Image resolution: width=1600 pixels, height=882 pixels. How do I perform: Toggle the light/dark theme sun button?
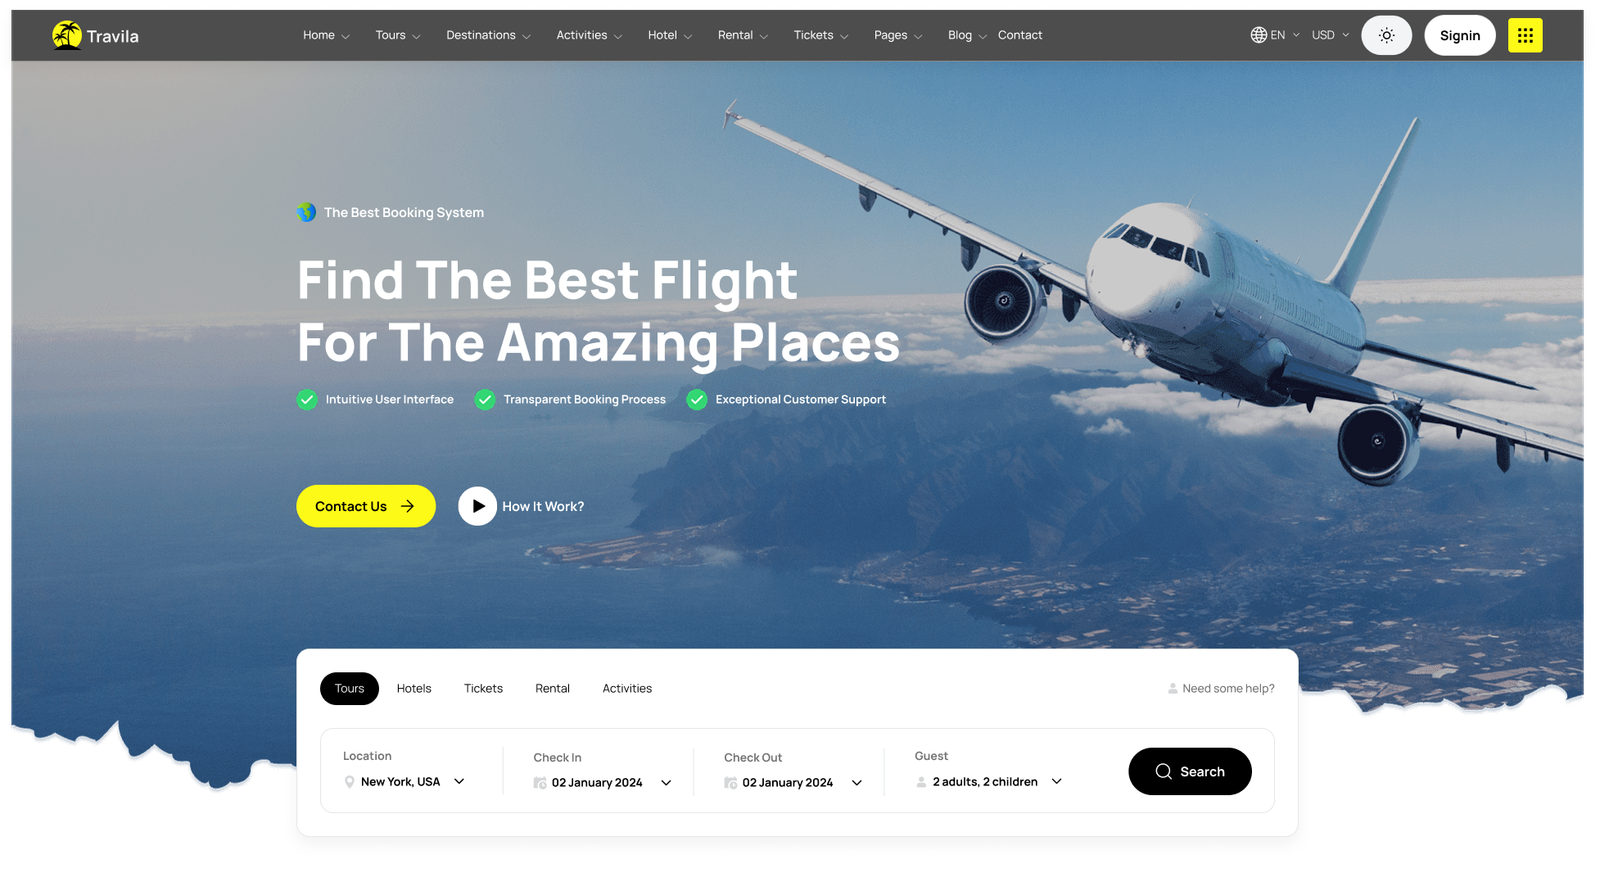(x=1386, y=35)
